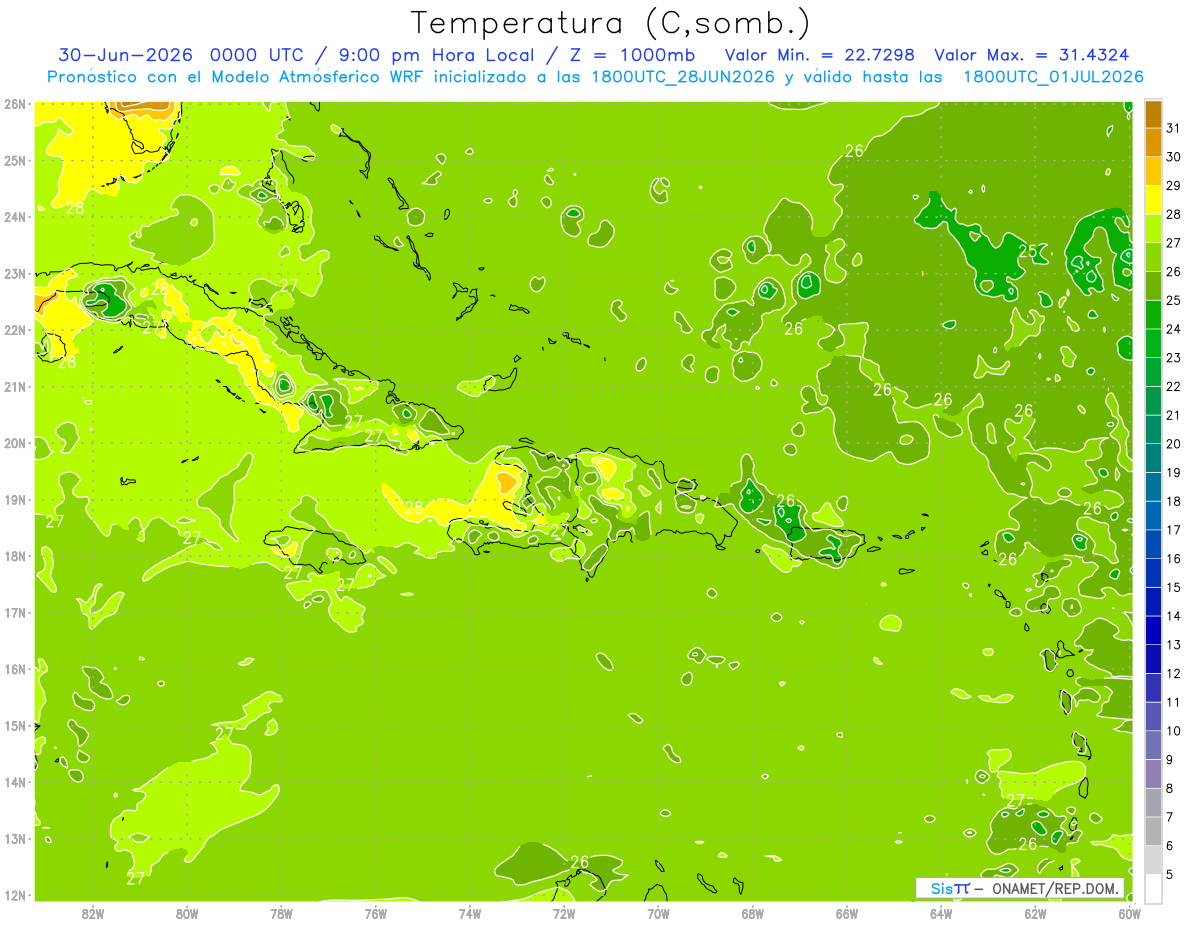Viewport: 1200px width, 927px height.
Task: Click the legend scale label 20
Action: tap(1173, 444)
